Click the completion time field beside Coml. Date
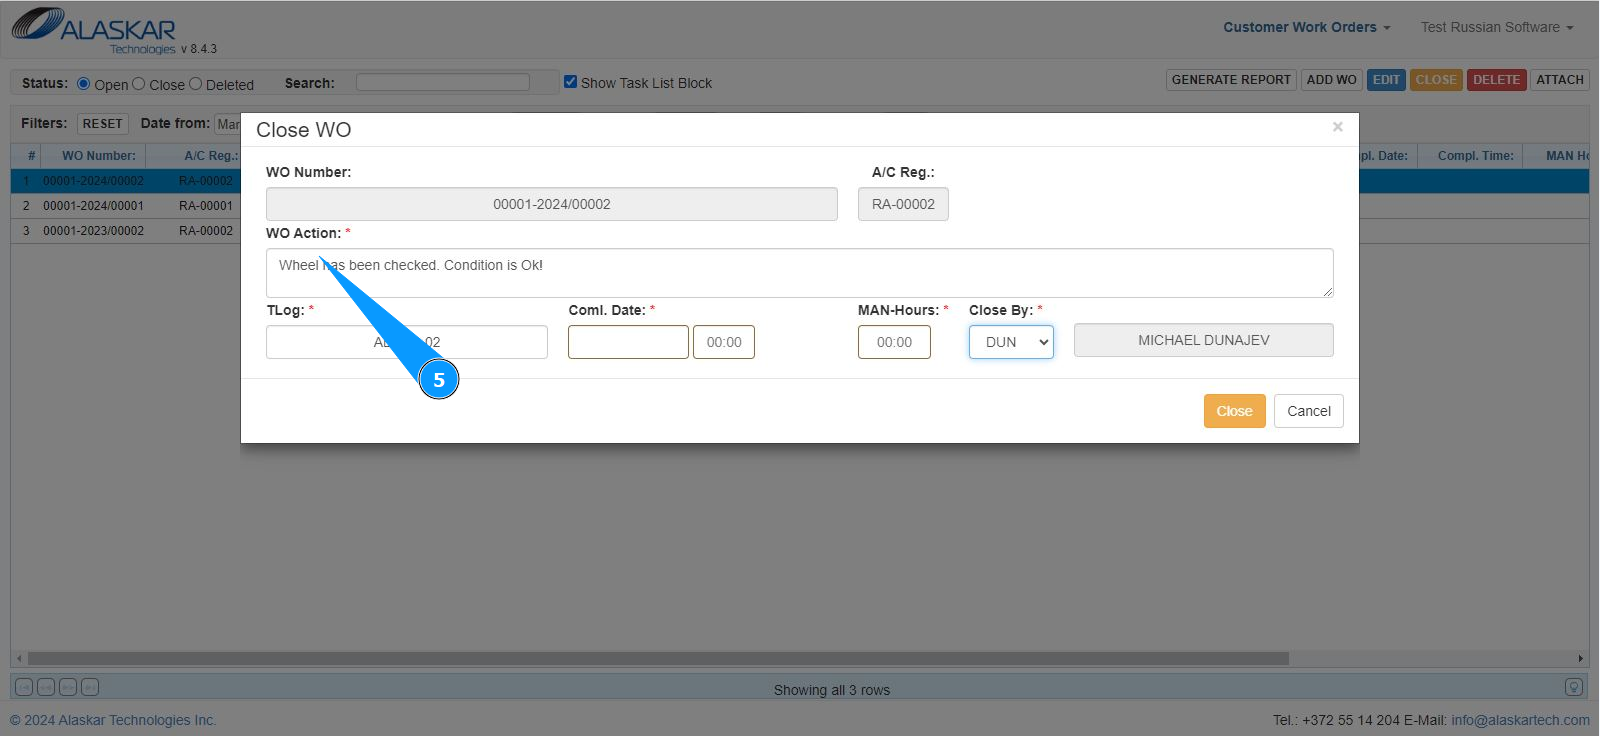The height and width of the screenshot is (736, 1600). click(724, 342)
